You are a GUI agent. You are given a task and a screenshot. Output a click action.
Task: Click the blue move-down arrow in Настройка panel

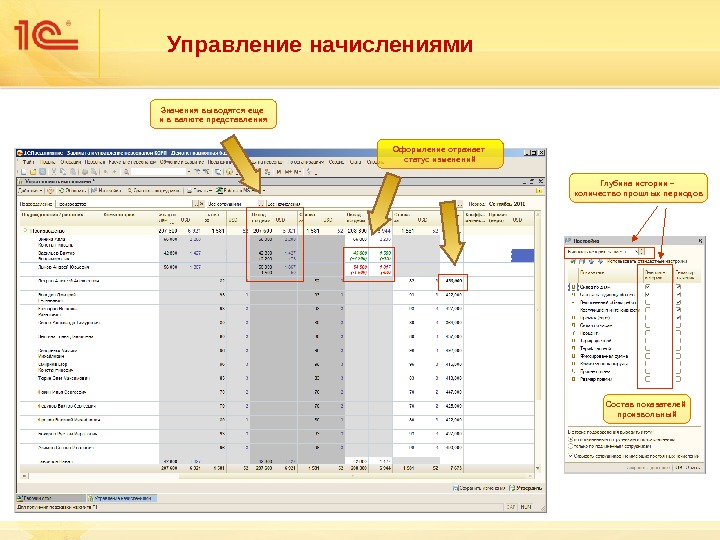(601, 261)
